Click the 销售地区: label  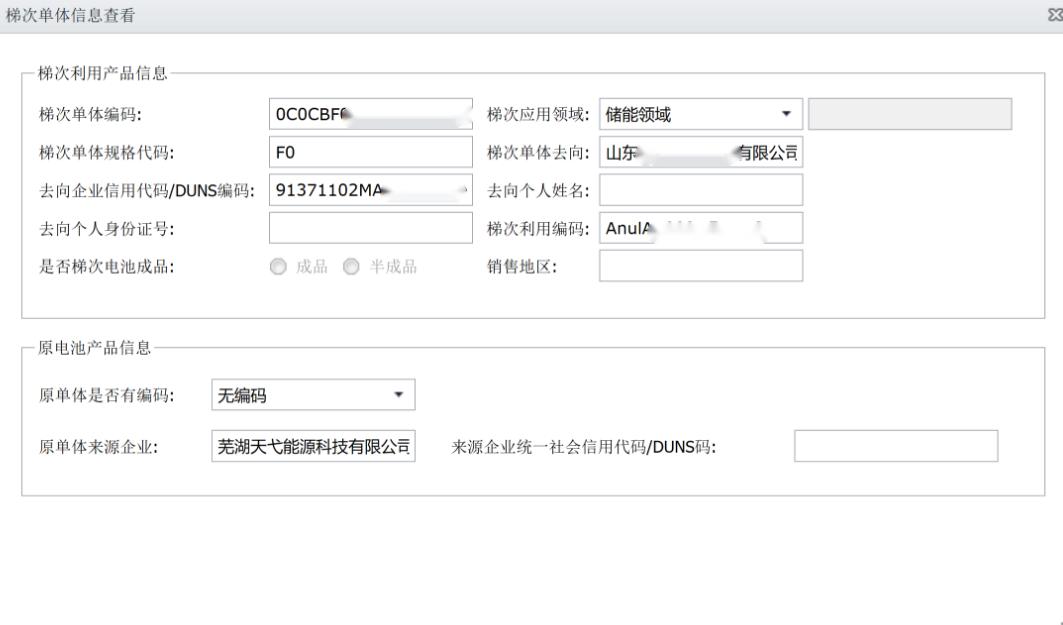pos(522,266)
